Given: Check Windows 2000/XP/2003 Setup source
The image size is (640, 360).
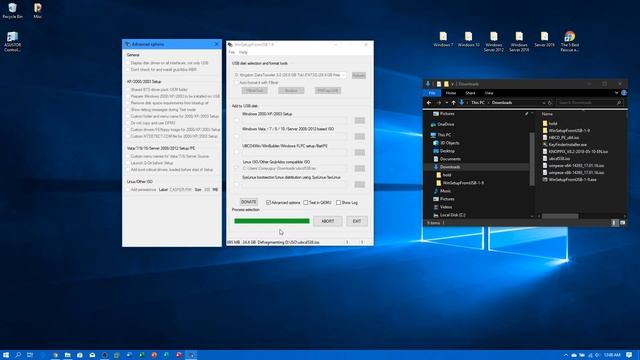Looking at the screenshot, I should (236, 120).
